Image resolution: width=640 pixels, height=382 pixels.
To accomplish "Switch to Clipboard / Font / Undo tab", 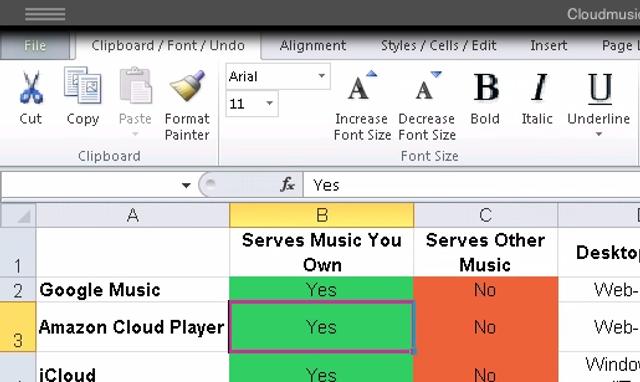I will tap(168, 45).
